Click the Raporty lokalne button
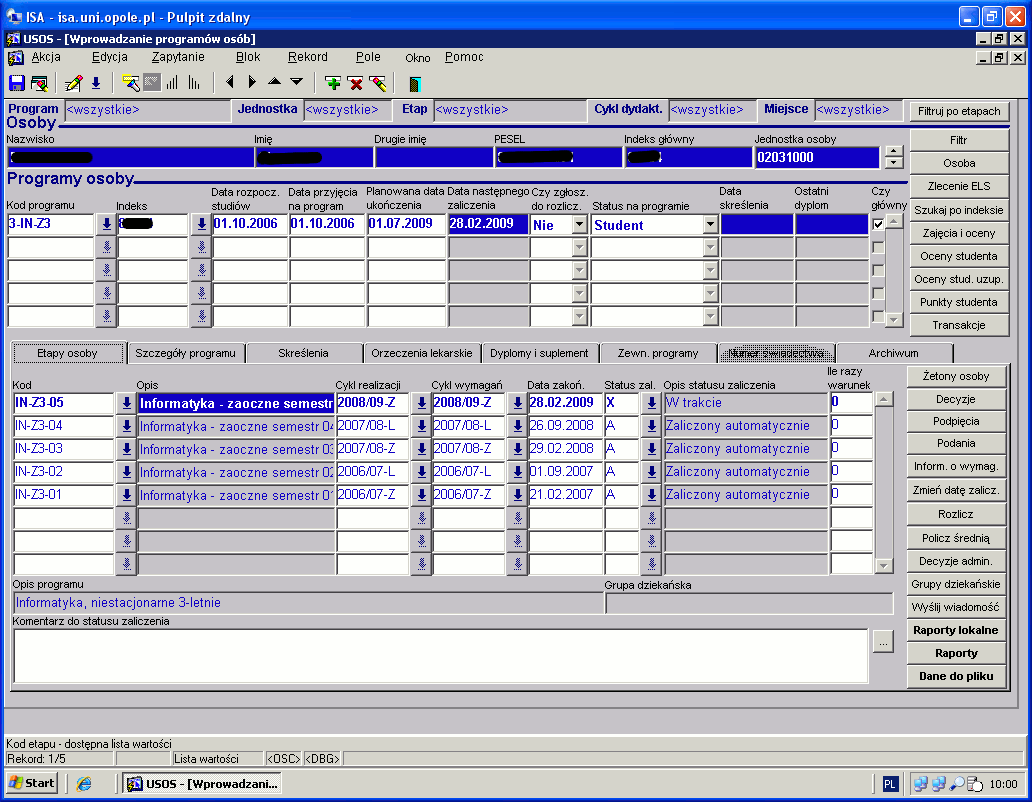 [956, 630]
